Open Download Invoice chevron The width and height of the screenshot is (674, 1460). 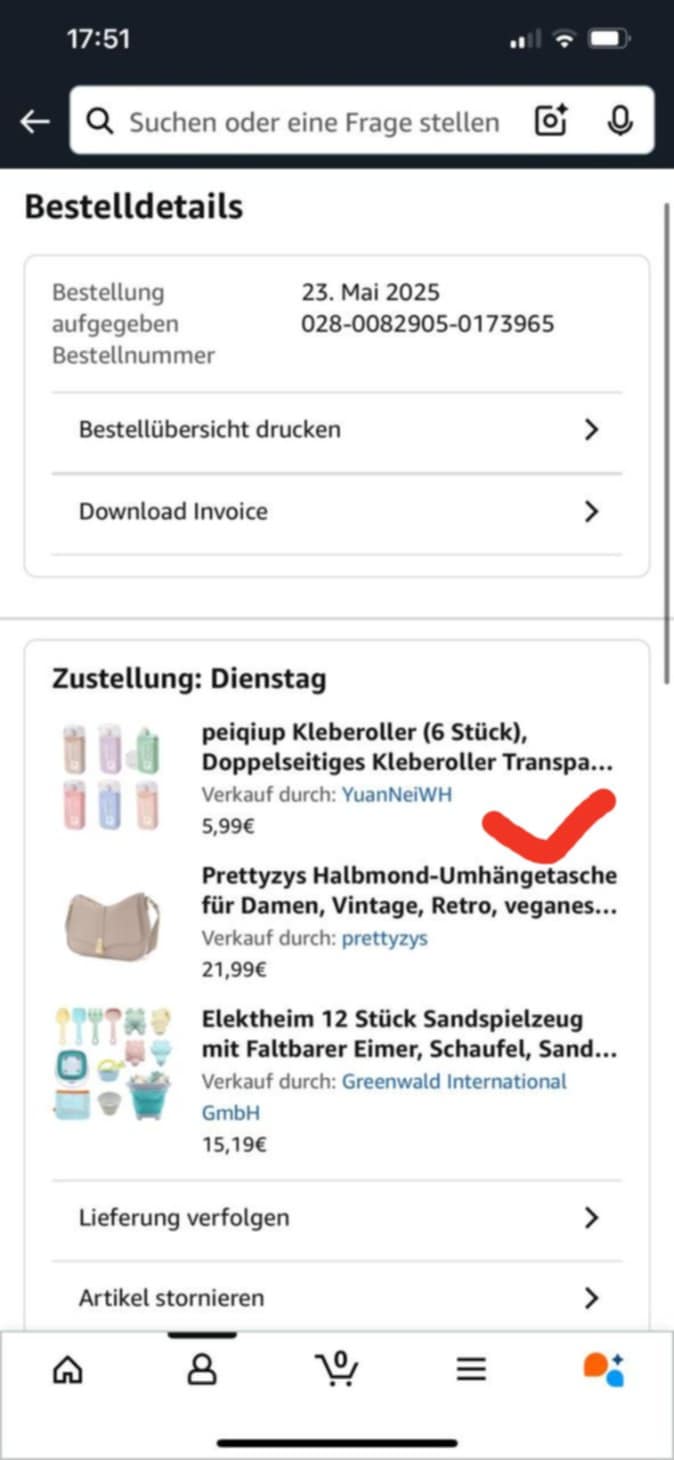tap(591, 512)
